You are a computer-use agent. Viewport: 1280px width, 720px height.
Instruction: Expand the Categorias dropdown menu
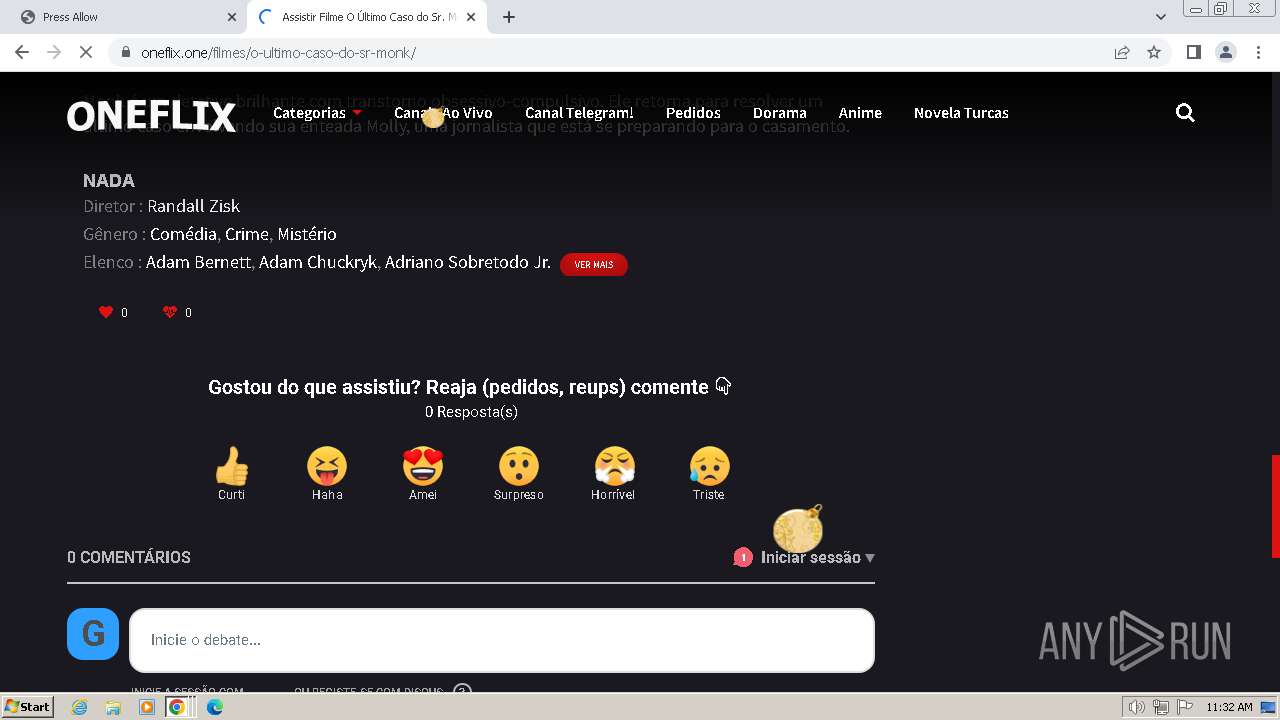pos(317,113)
